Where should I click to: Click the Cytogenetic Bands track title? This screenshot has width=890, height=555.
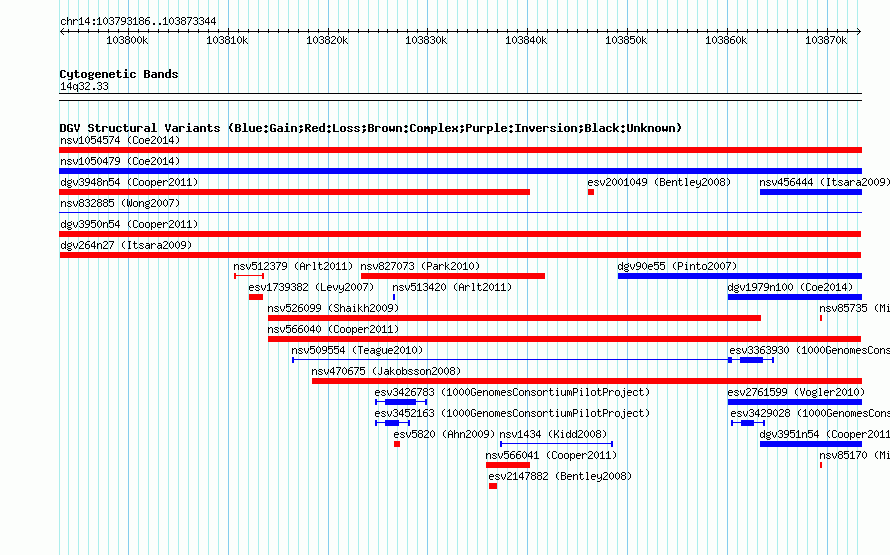[119, 74]
